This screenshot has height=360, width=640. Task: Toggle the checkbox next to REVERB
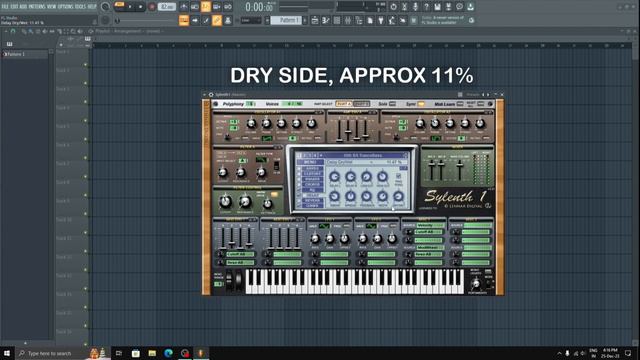click(299, 200)
